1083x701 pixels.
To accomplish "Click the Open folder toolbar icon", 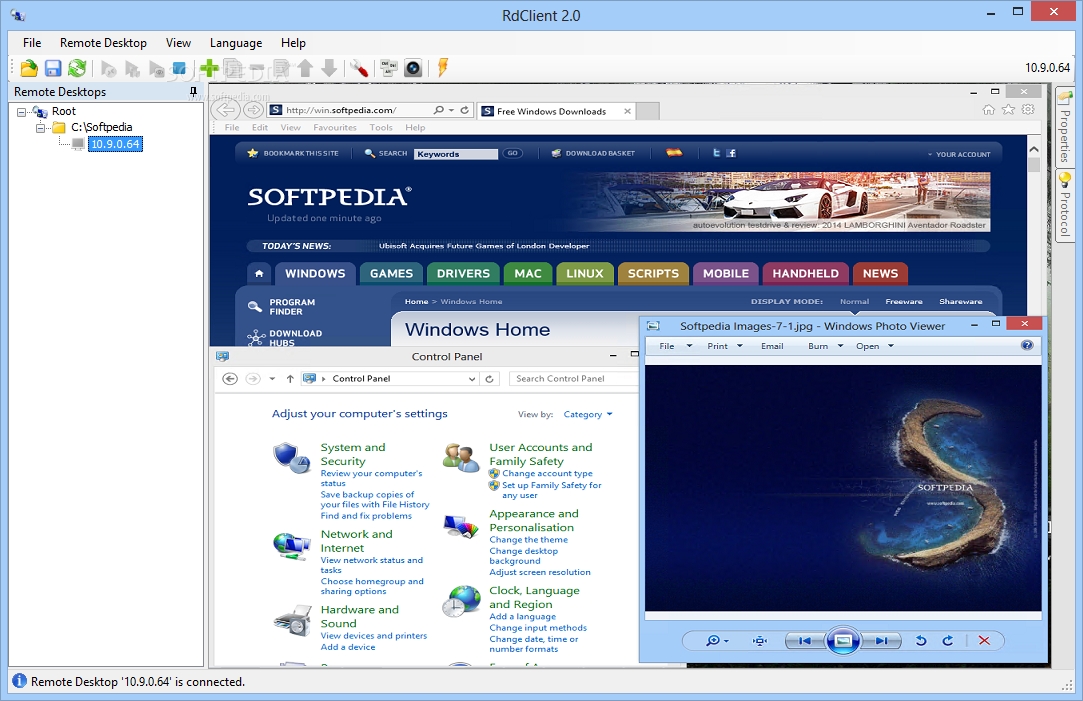I will point(29,68).
